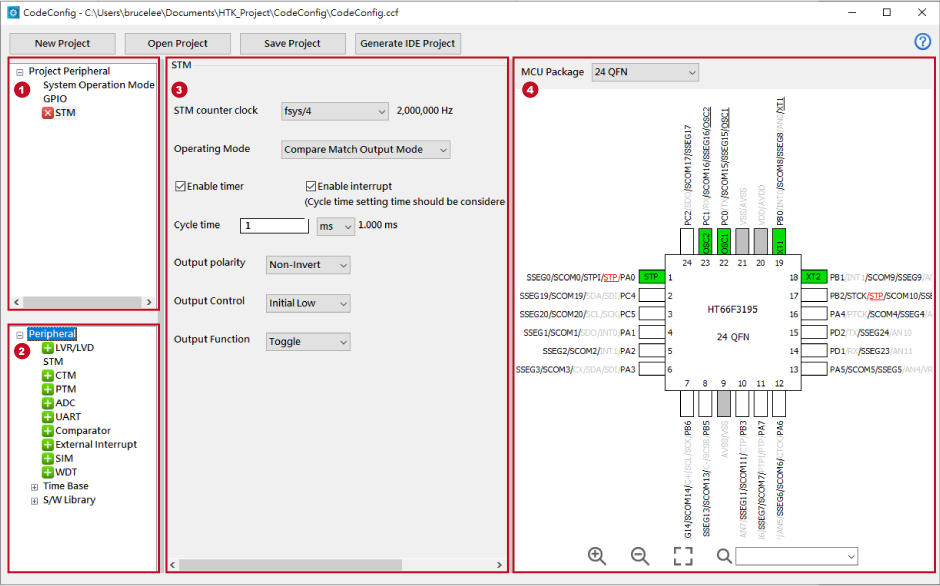
Task: Disable the Enable timer checkbox
Action: (181, 186)
